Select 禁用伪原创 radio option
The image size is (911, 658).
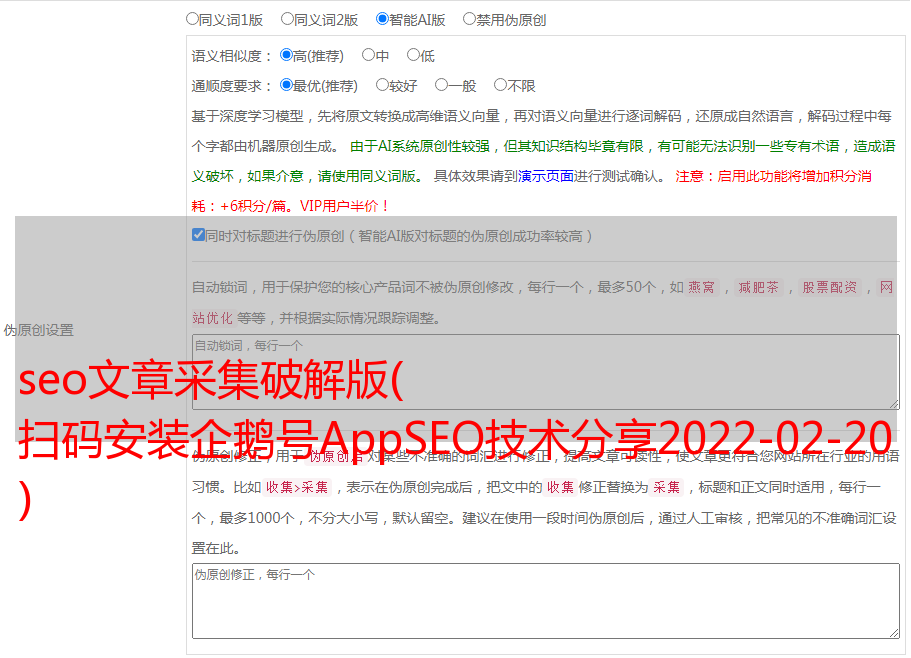(469, 19)
